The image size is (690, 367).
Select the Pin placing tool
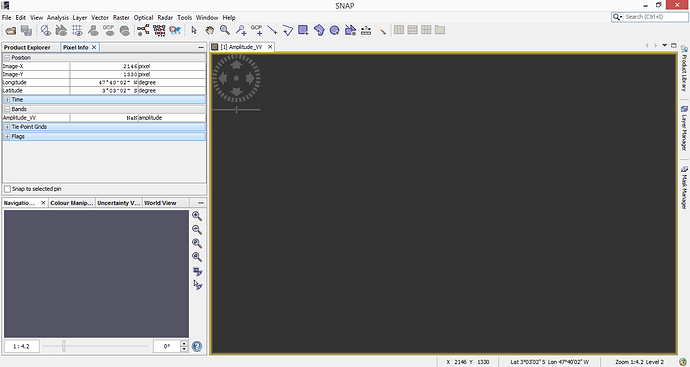click(x=241, y=30)
